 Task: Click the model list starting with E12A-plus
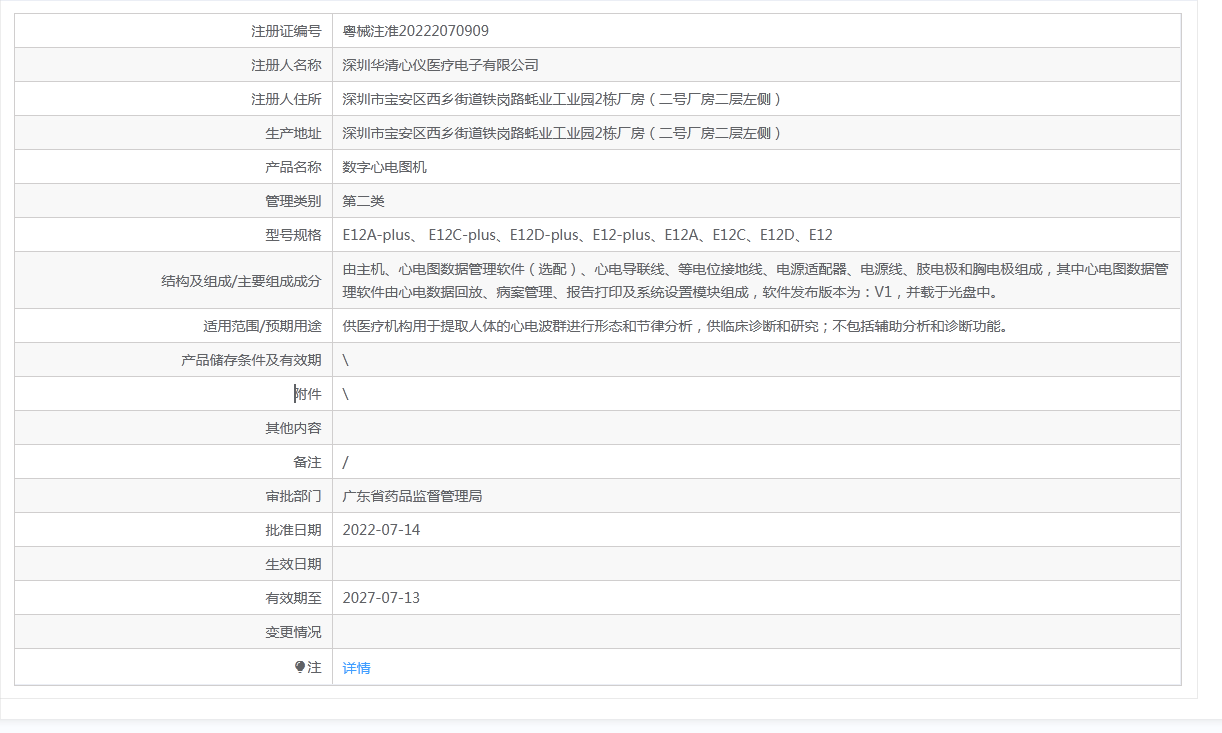pyautogui.click(x=587, y=235)
